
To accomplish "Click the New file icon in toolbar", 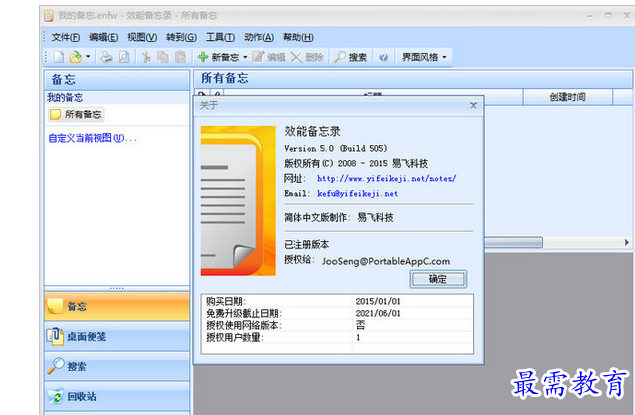I will pos(59,57).
